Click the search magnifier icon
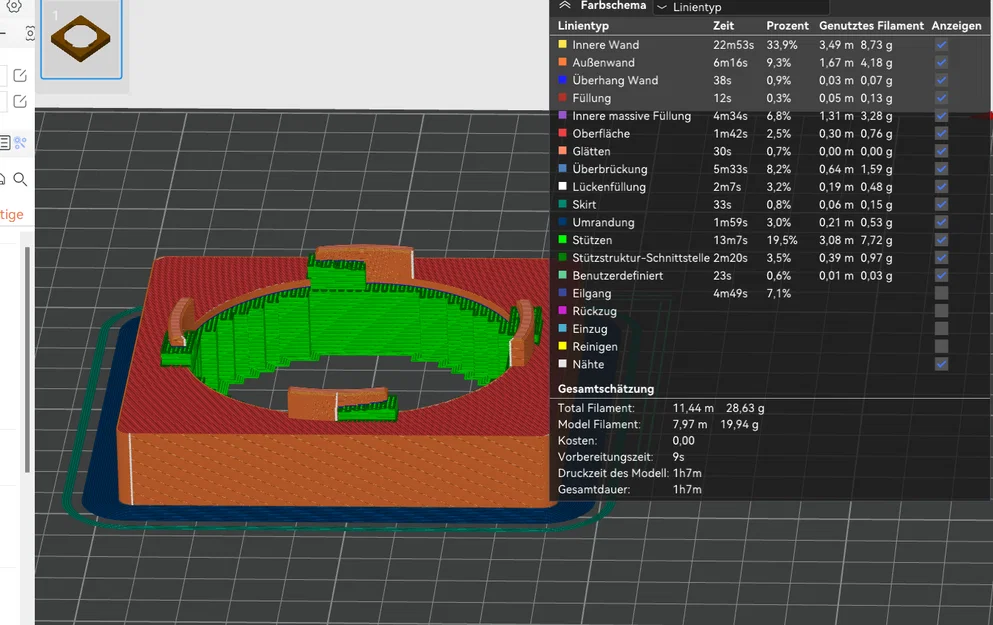 point(20,179)
